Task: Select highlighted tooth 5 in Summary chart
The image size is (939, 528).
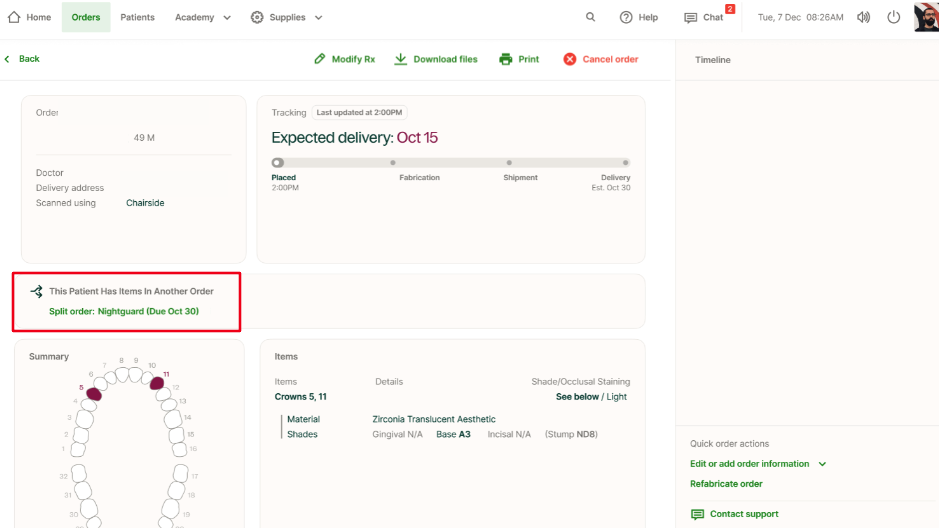Action: click(x=93, y=394)
